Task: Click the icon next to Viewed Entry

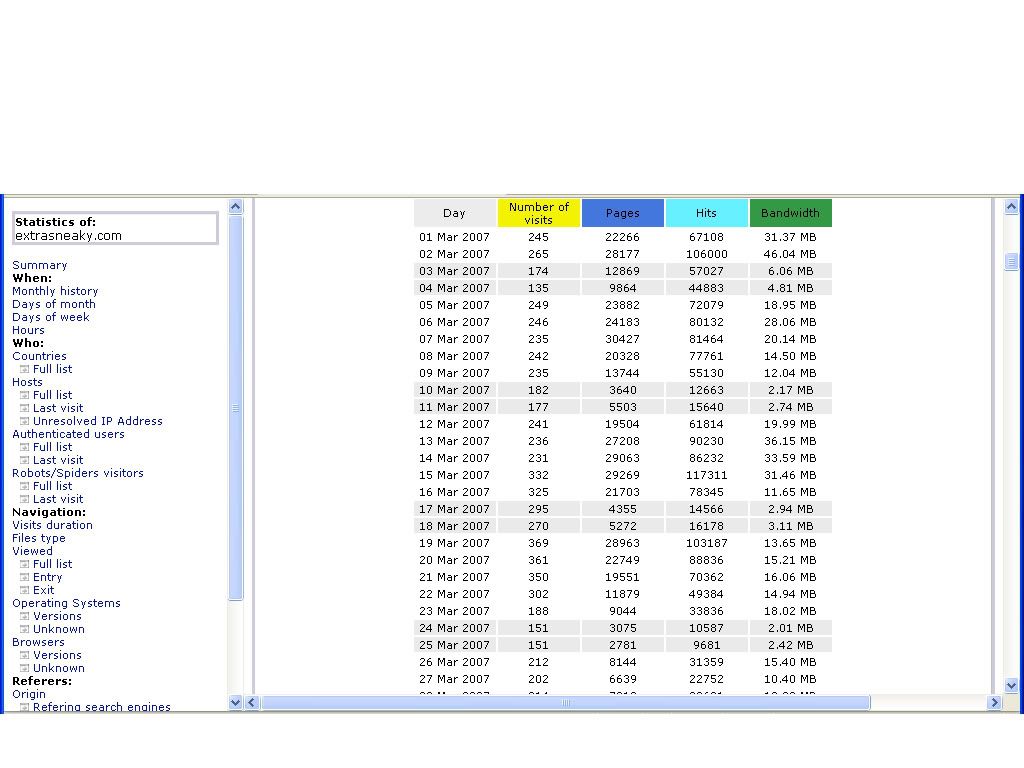Action: tap(25, 577)
